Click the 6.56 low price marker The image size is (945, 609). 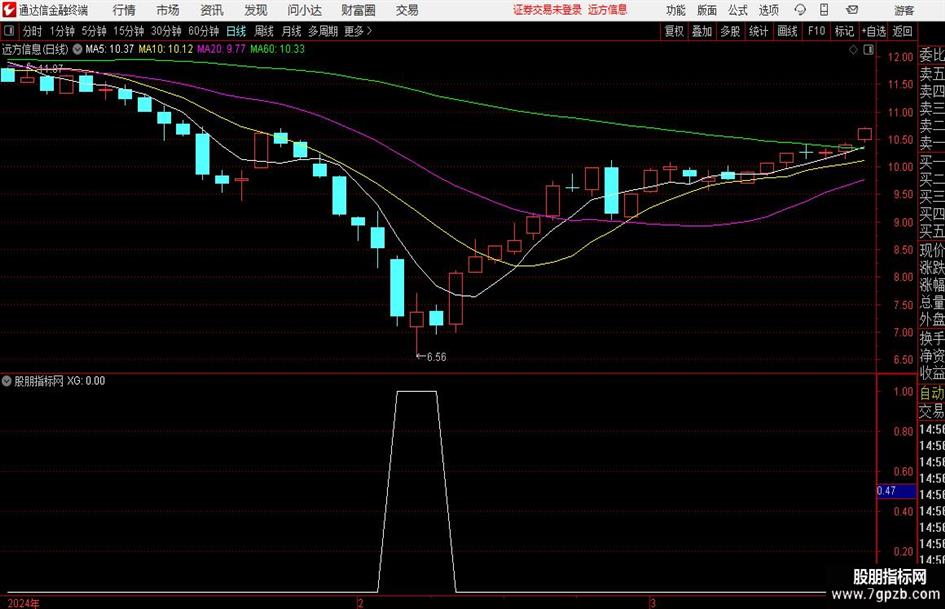pyautogui.click(x=436, y=357)
